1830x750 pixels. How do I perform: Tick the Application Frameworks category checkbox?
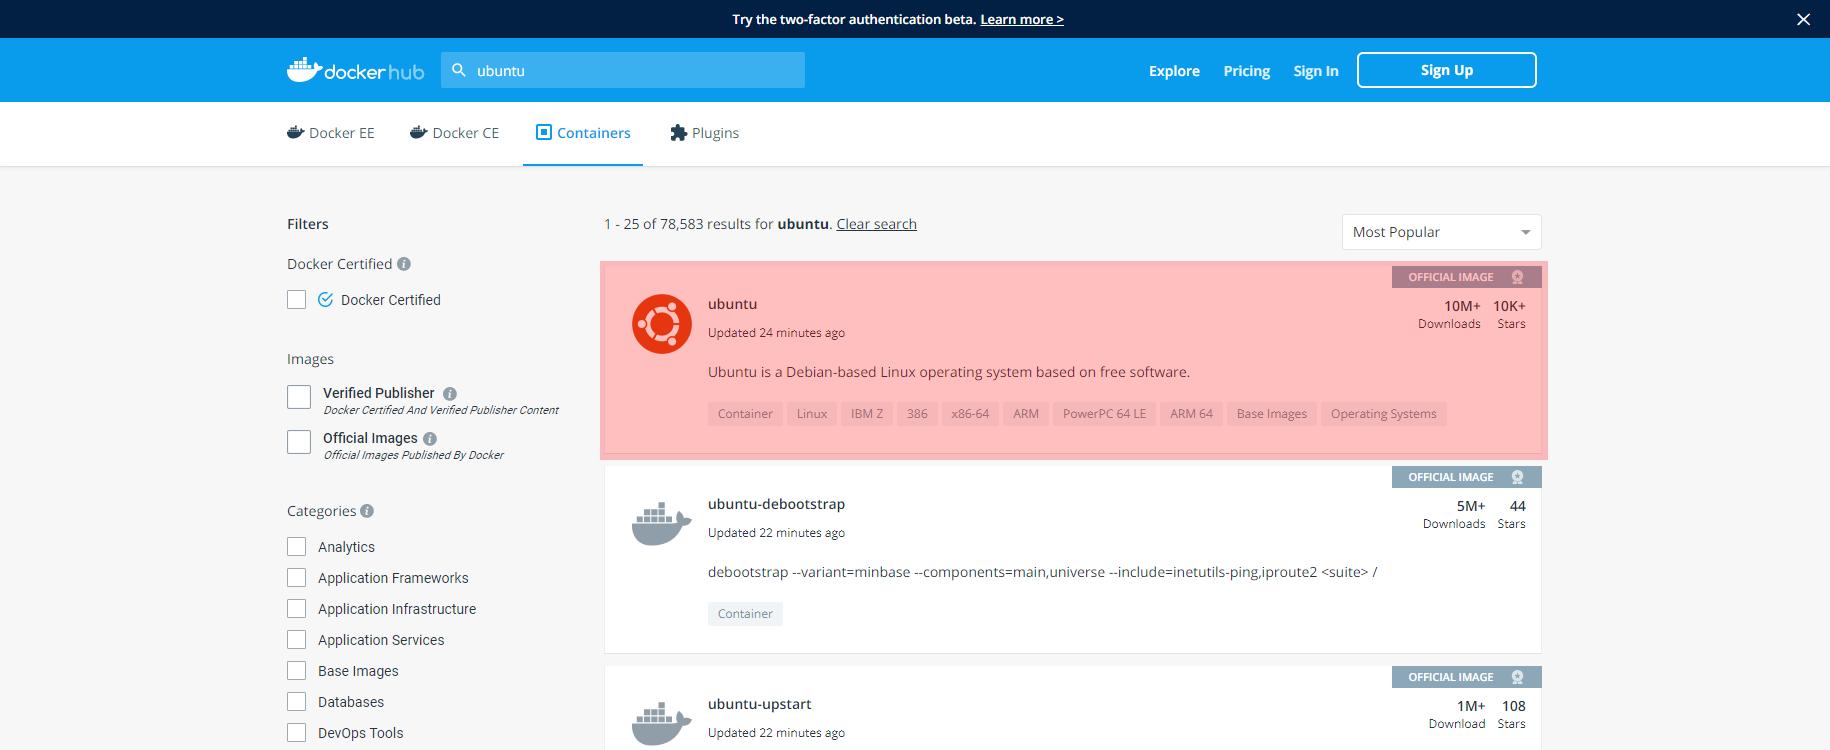297,578
